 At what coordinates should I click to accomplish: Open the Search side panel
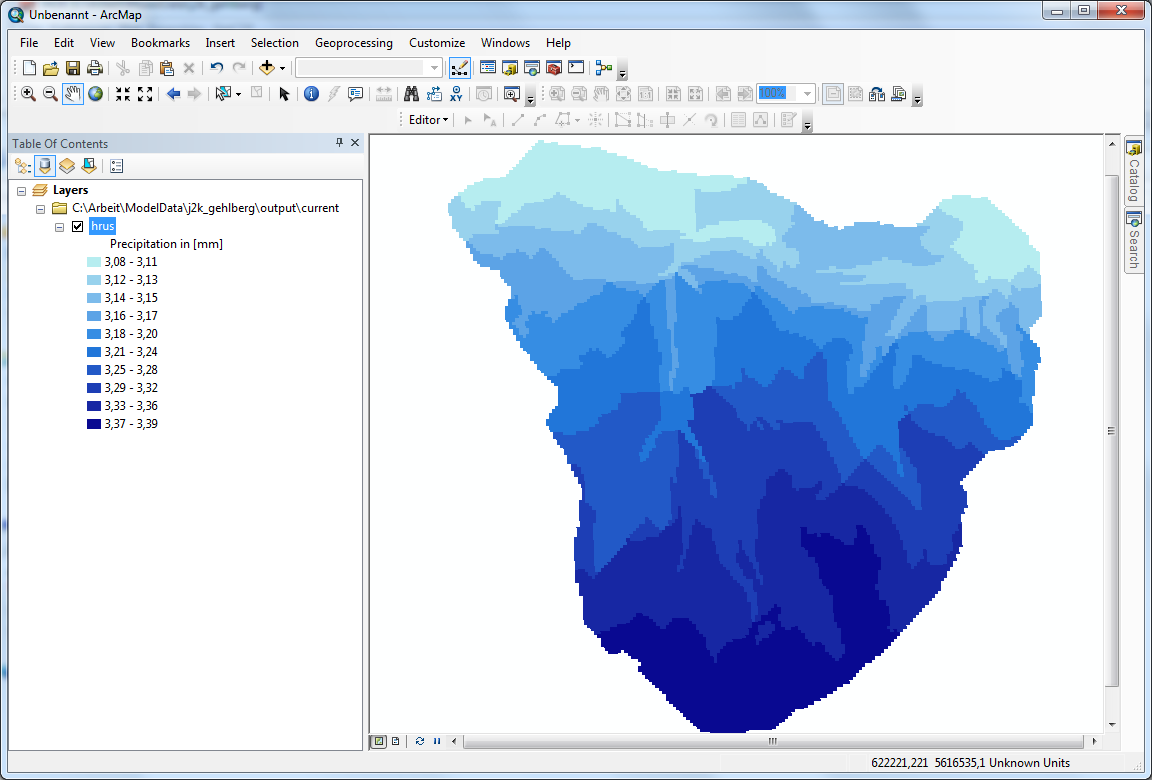click(1134, 241)
